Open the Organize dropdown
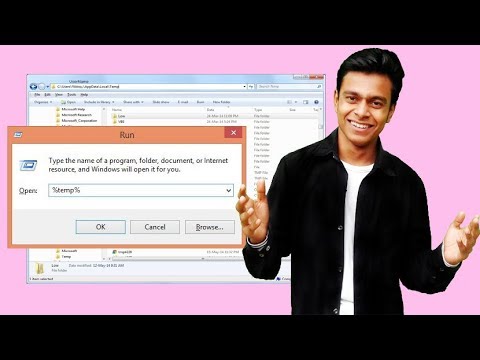This screenshot has width=480, height=360. click(x=43, y=102)
